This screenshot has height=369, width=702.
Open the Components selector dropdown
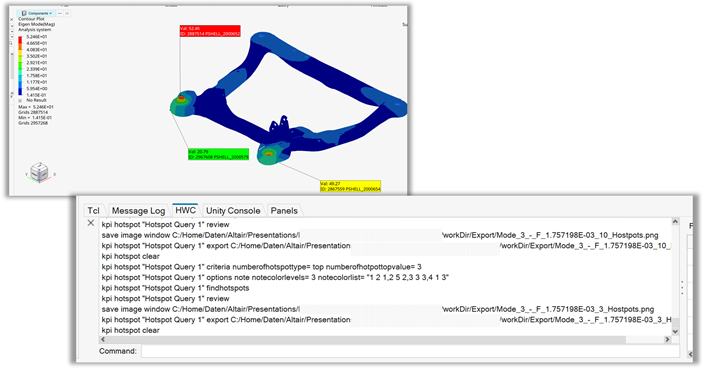coord(36,13)
